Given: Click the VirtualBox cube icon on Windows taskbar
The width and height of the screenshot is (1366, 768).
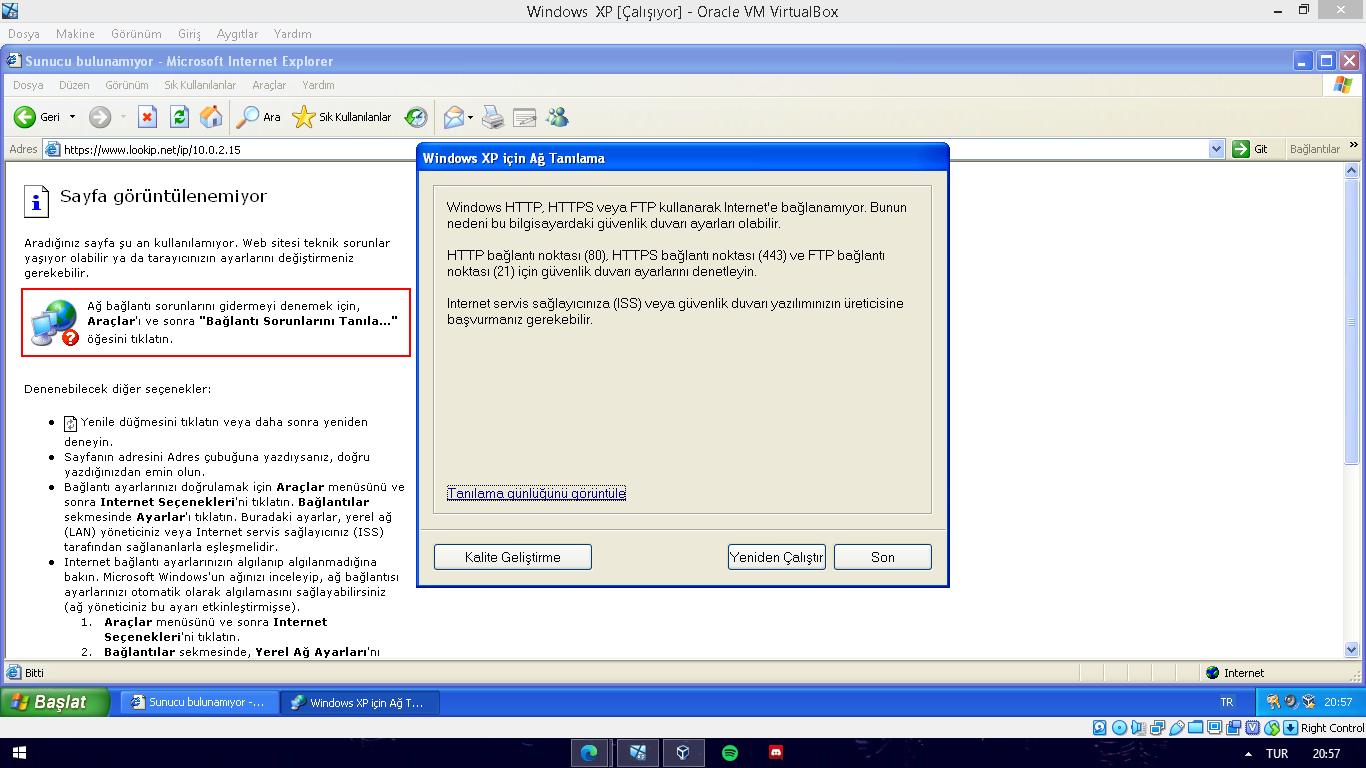Looking at the screenshot, I should (683, 753).
